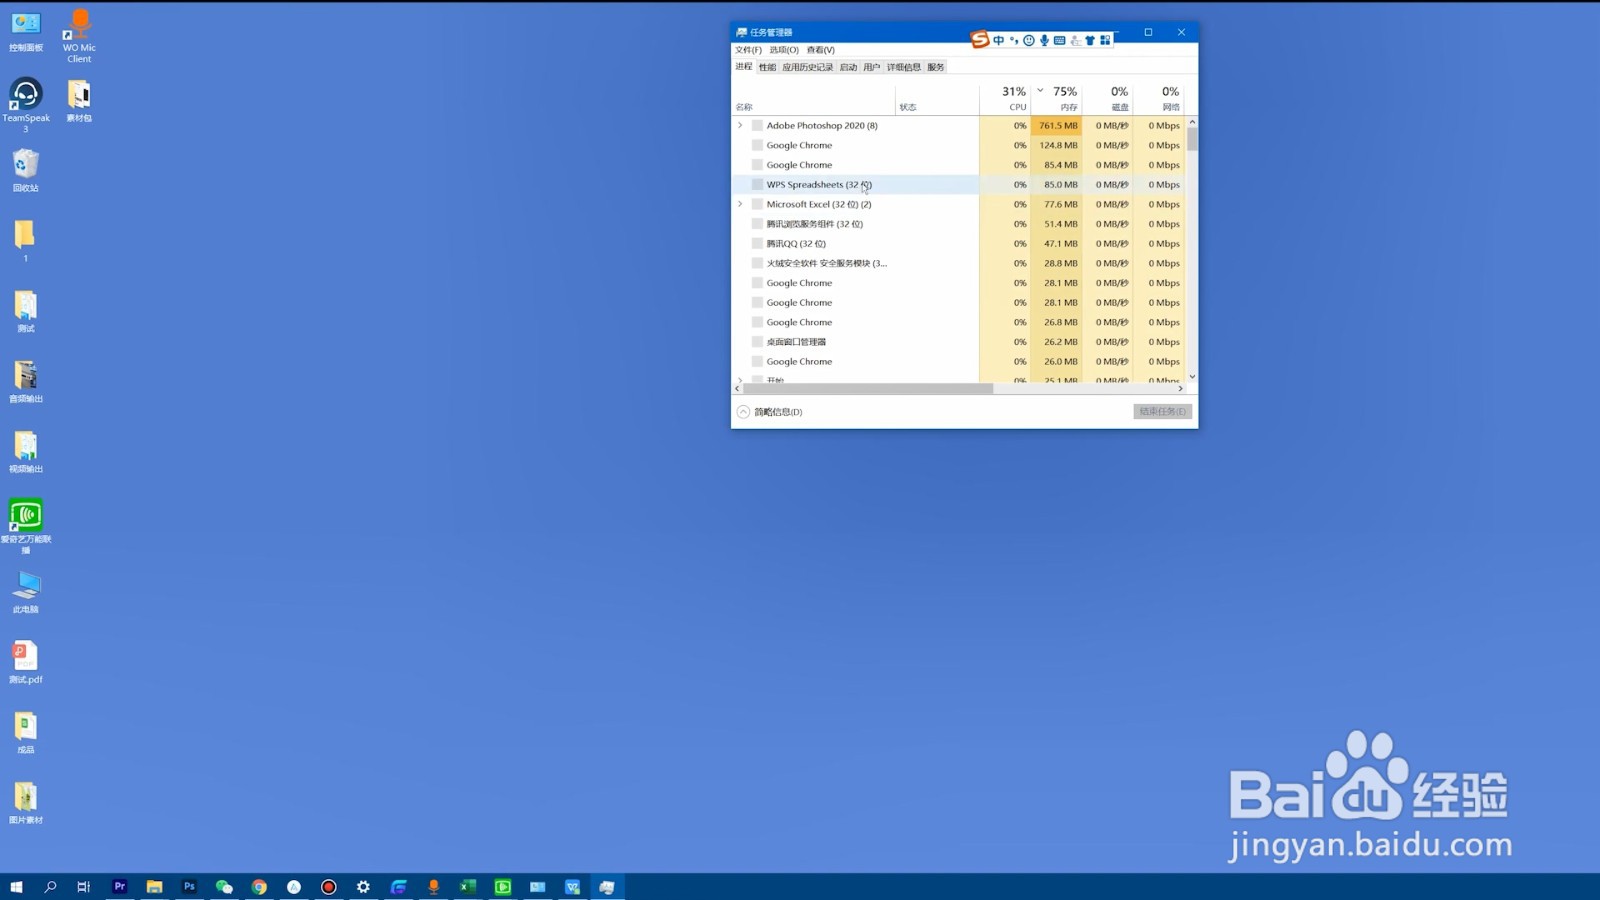
Task: Select the 素材包 desktop icon
Action: (x=79, y=101)
